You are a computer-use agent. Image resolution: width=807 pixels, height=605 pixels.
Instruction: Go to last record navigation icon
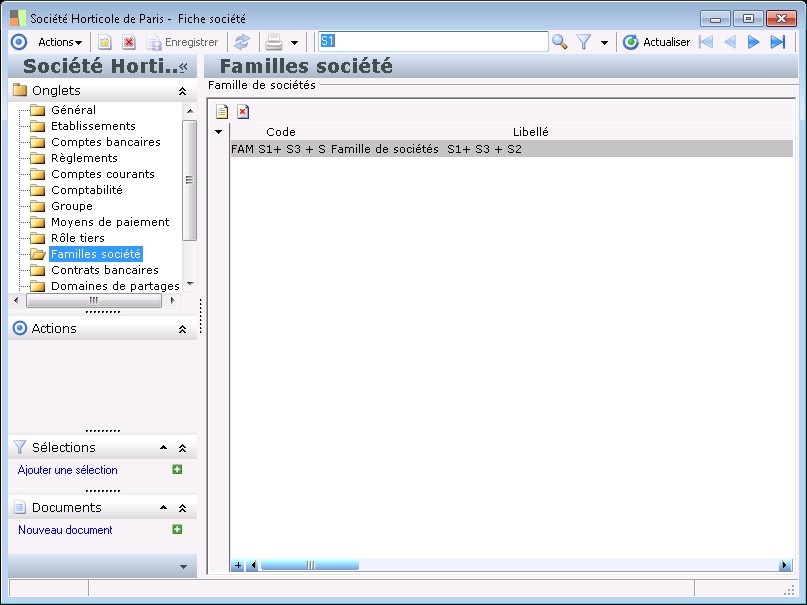[778, 42]
